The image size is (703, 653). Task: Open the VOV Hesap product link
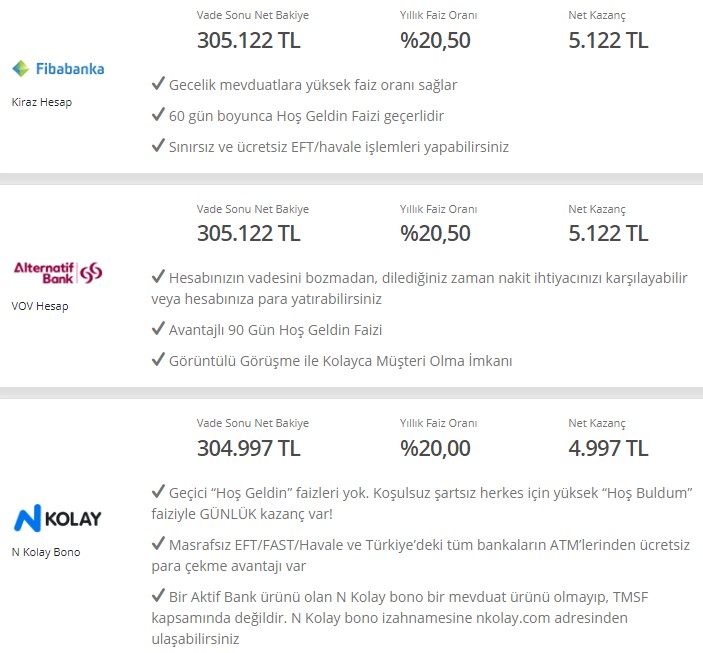pyautogui.click(x=40, y=306)
